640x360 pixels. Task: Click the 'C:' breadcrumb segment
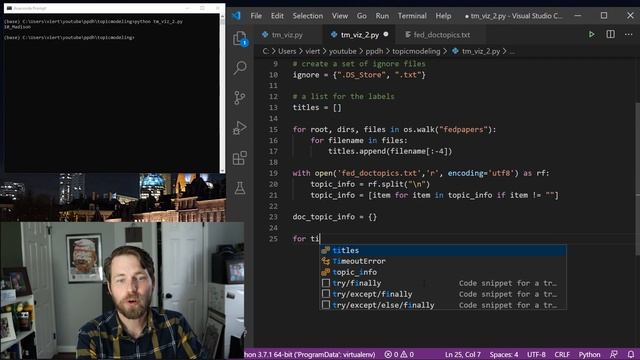(265, 51)
